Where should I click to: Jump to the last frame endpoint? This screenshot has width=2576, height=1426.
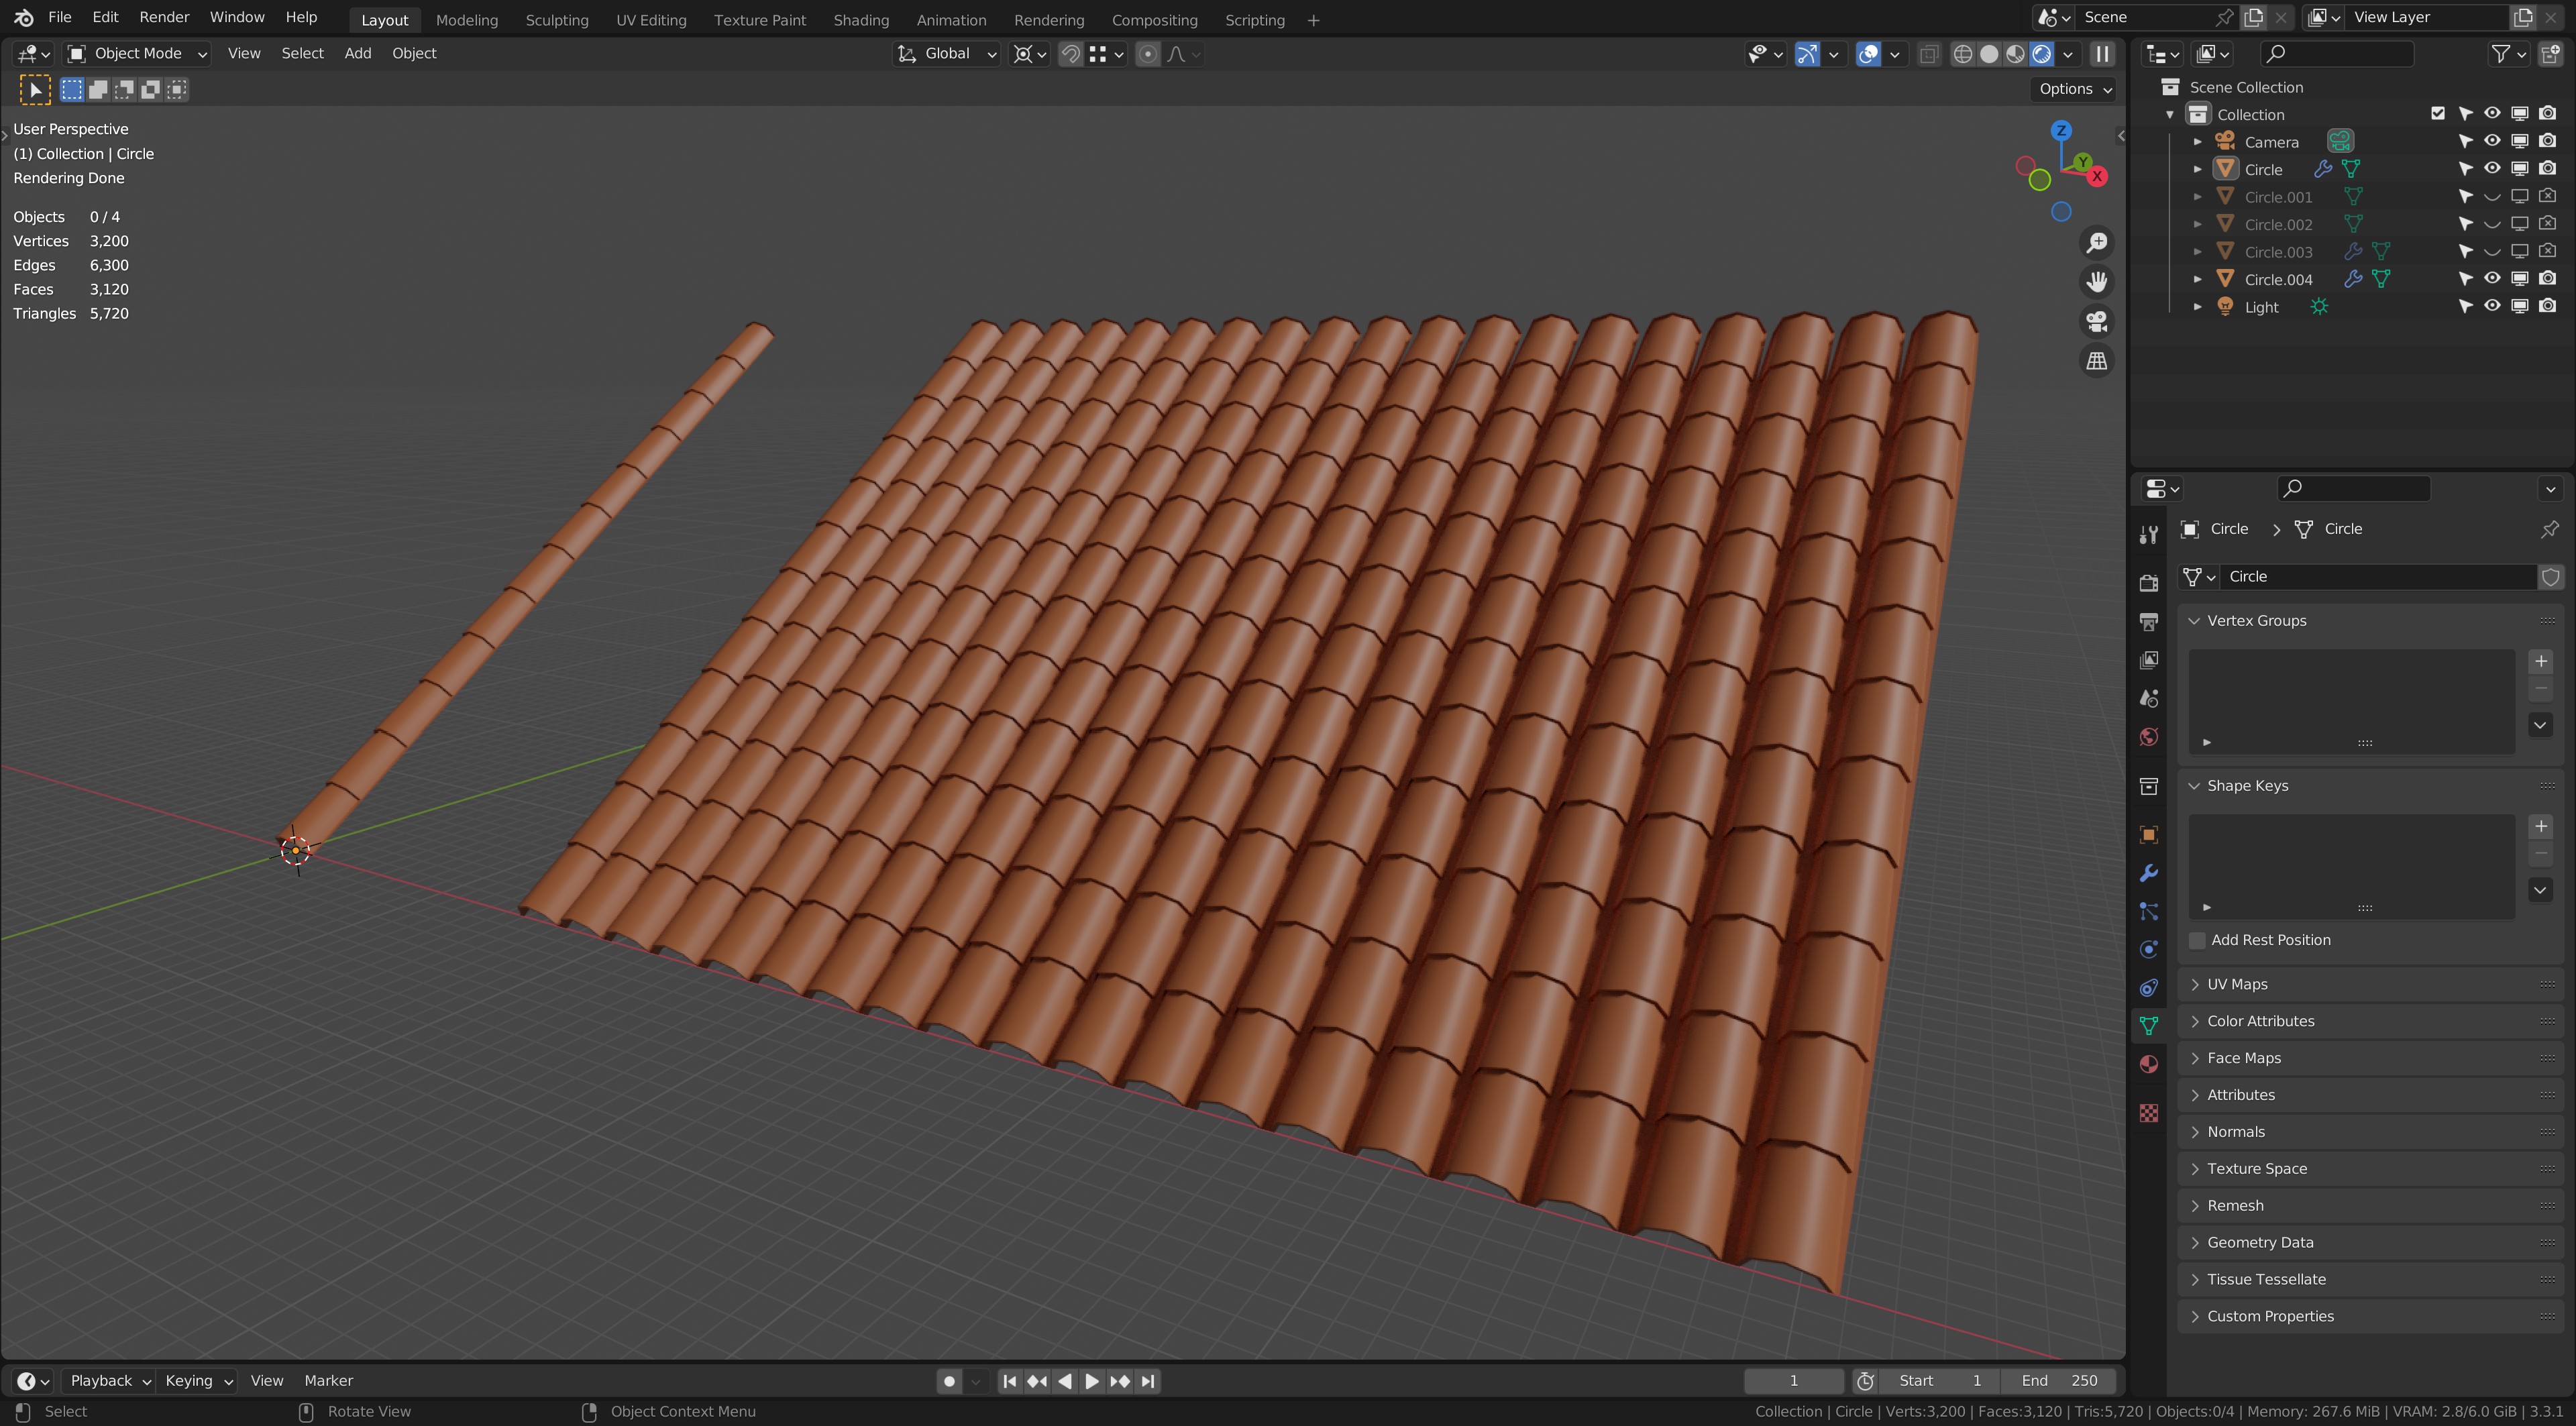[x=1148, y=1381]
